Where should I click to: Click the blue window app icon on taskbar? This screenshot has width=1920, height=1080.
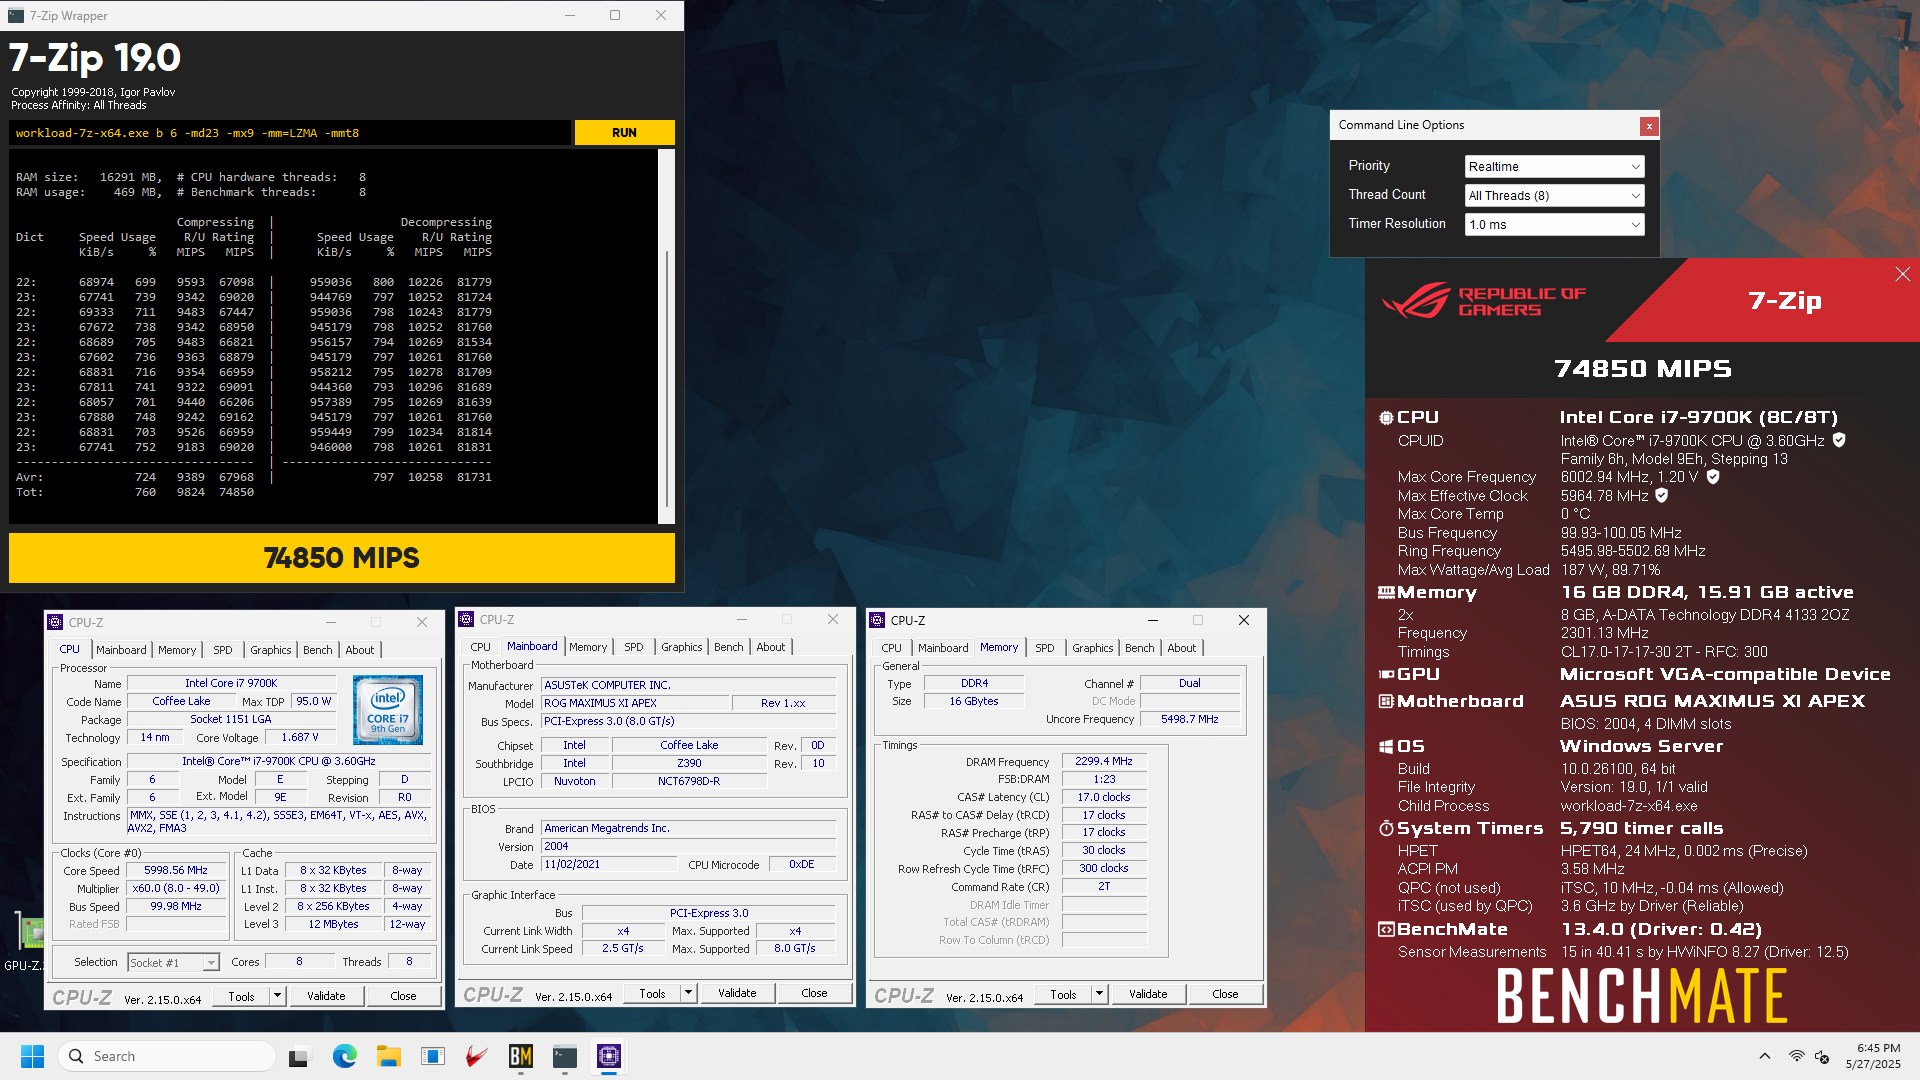coord(432,1056)
